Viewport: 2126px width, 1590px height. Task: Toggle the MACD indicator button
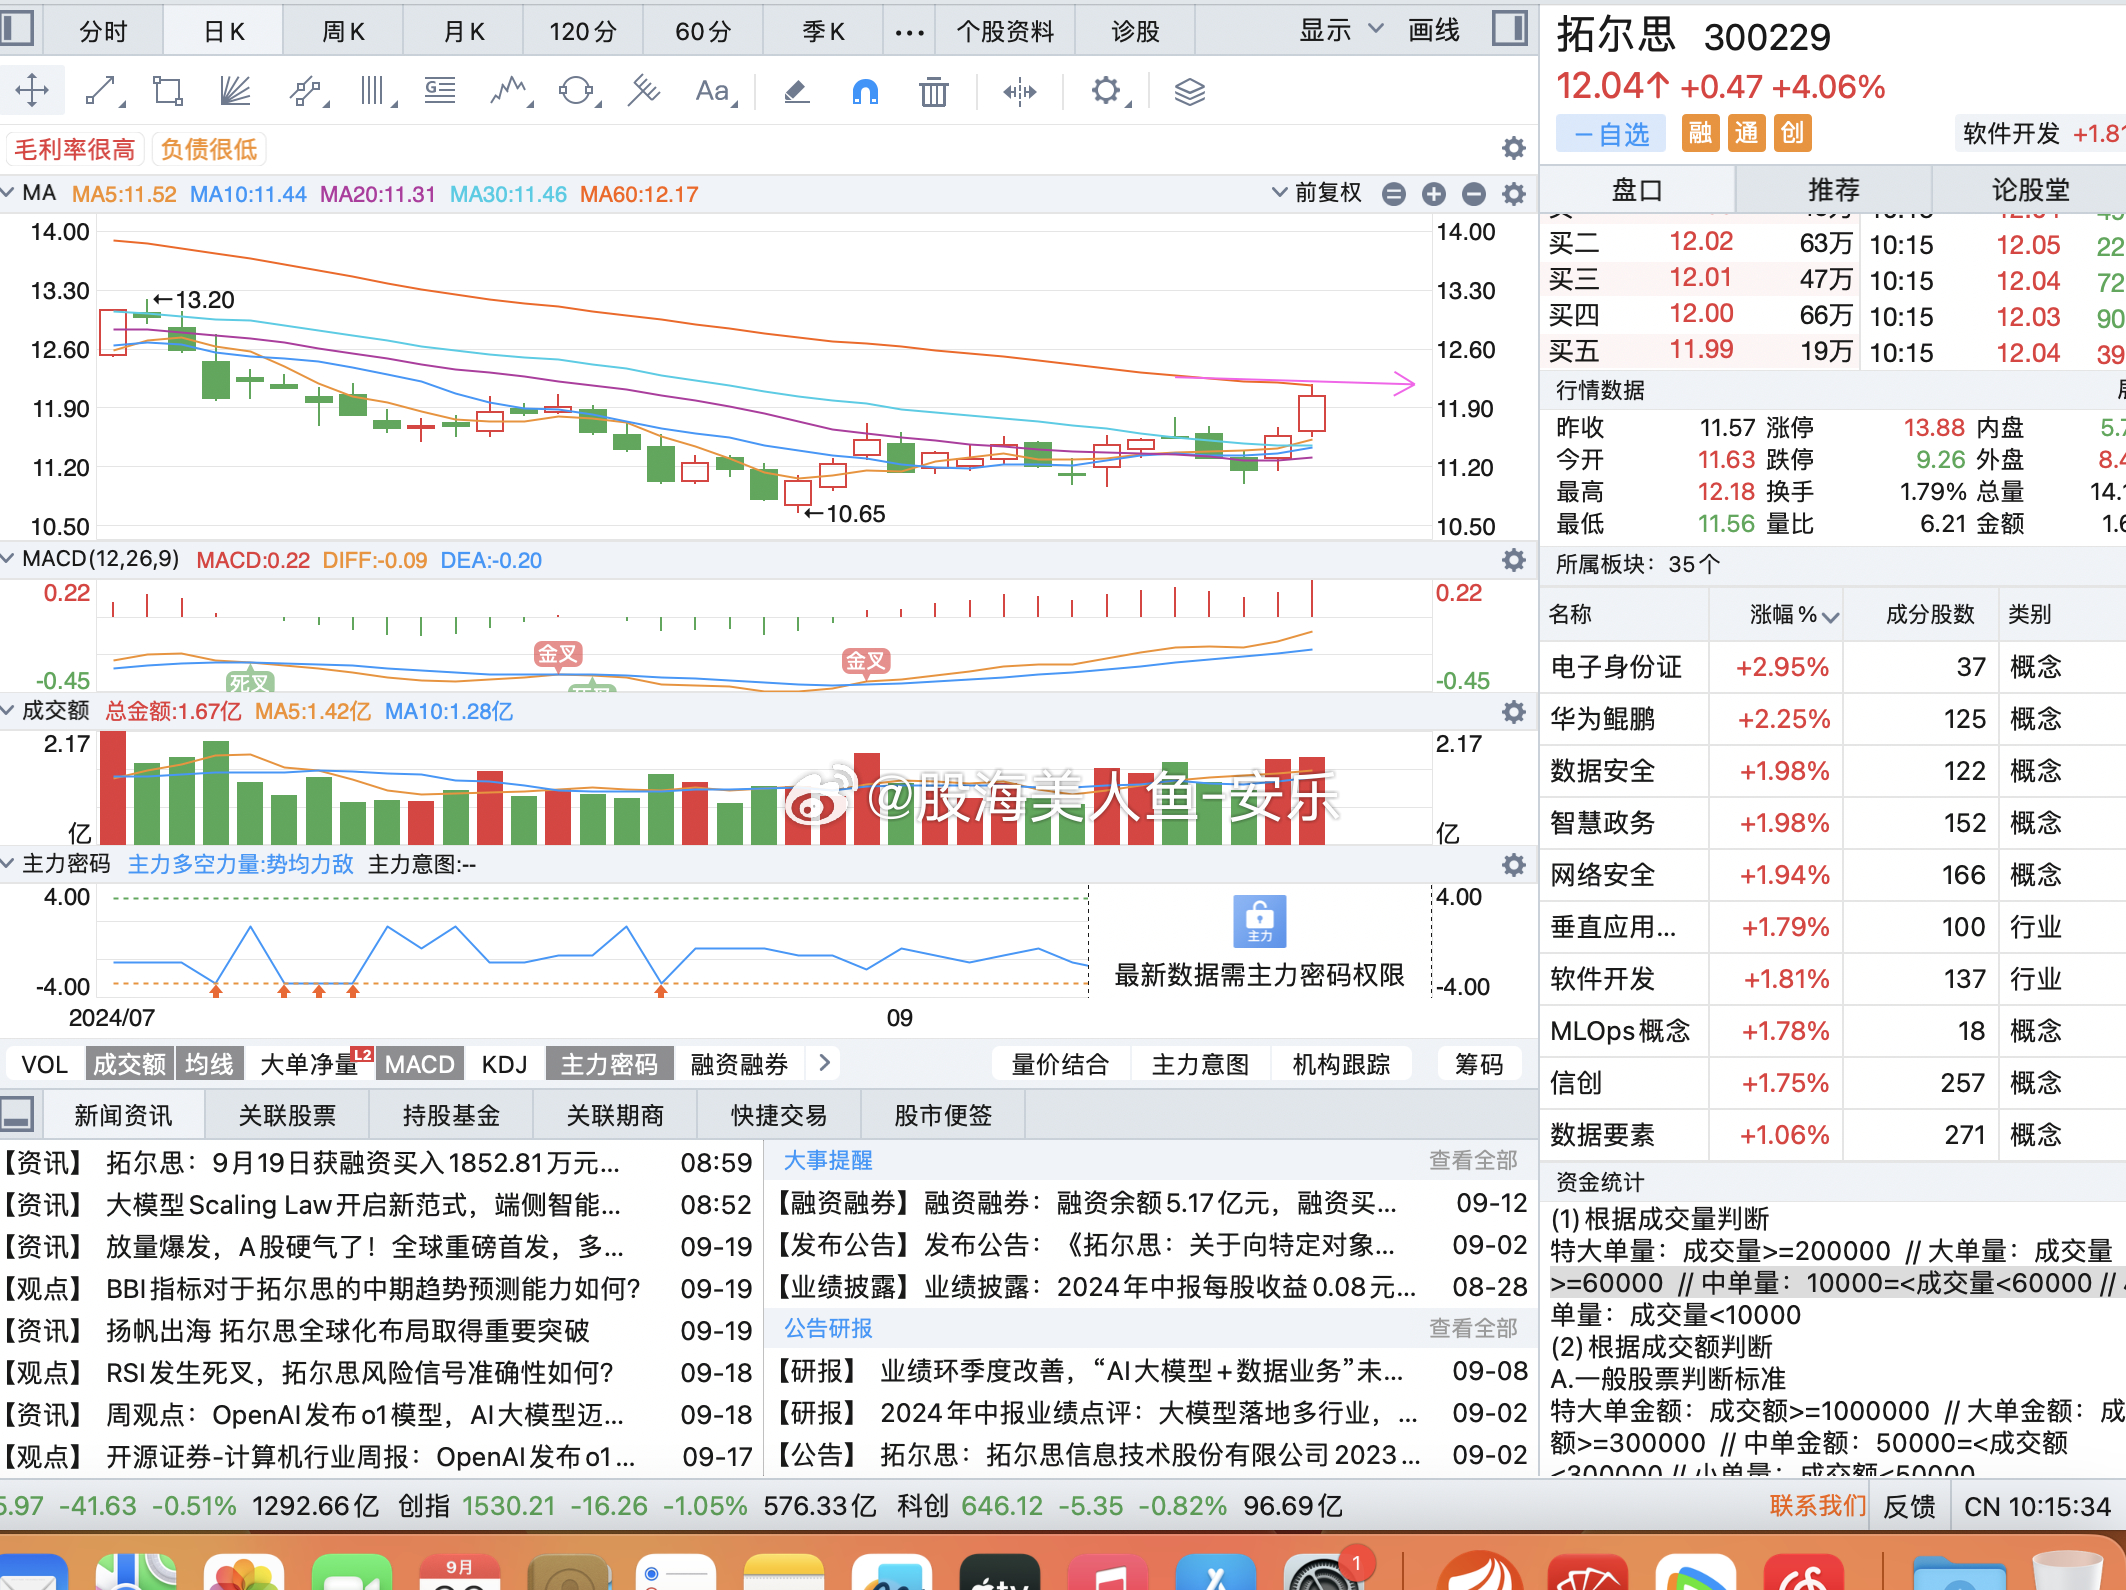click(x=419, y=1064)
